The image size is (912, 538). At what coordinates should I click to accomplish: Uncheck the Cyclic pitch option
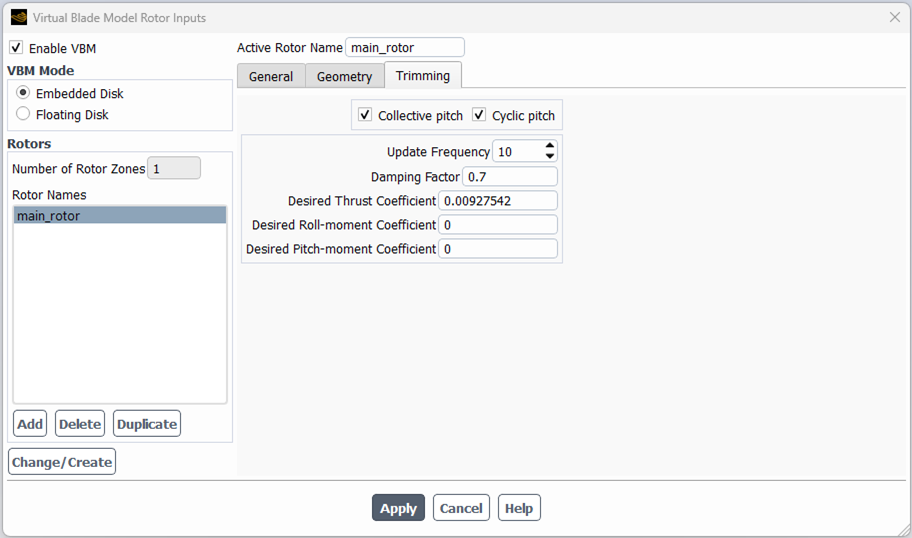(x=479, y=115)
